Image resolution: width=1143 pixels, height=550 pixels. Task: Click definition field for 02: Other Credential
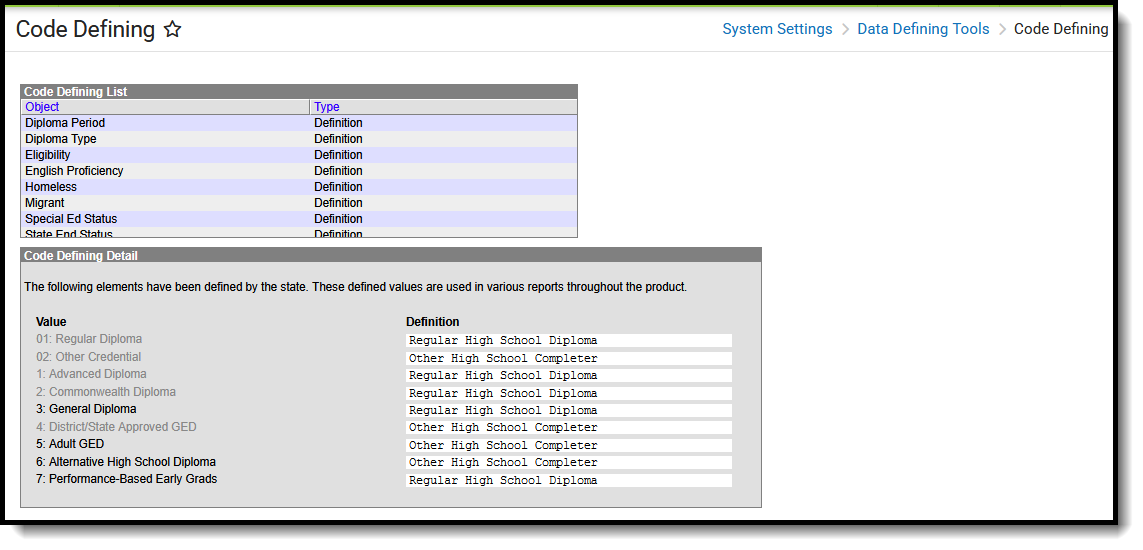click(568, 358)
